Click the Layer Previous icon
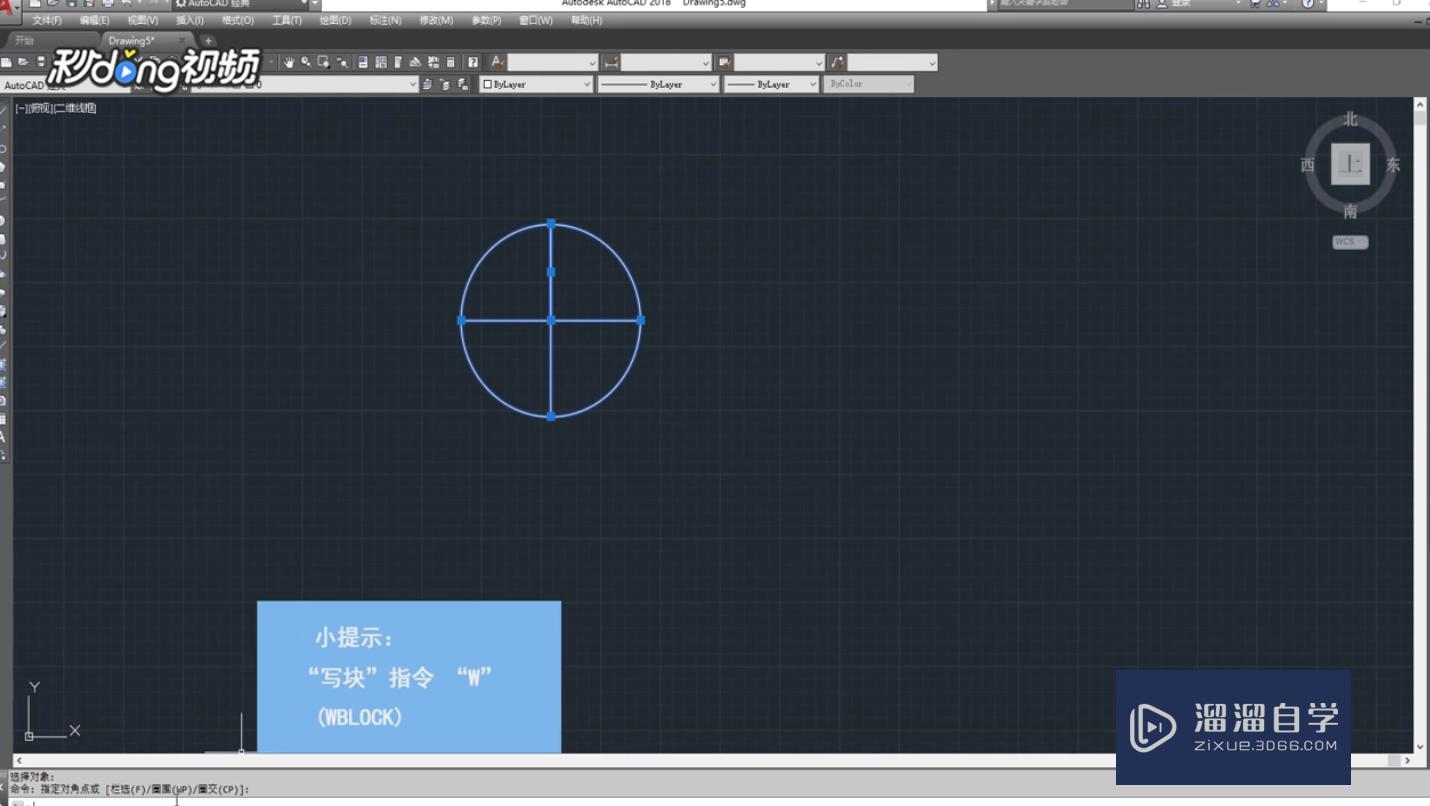 point(445,85)
